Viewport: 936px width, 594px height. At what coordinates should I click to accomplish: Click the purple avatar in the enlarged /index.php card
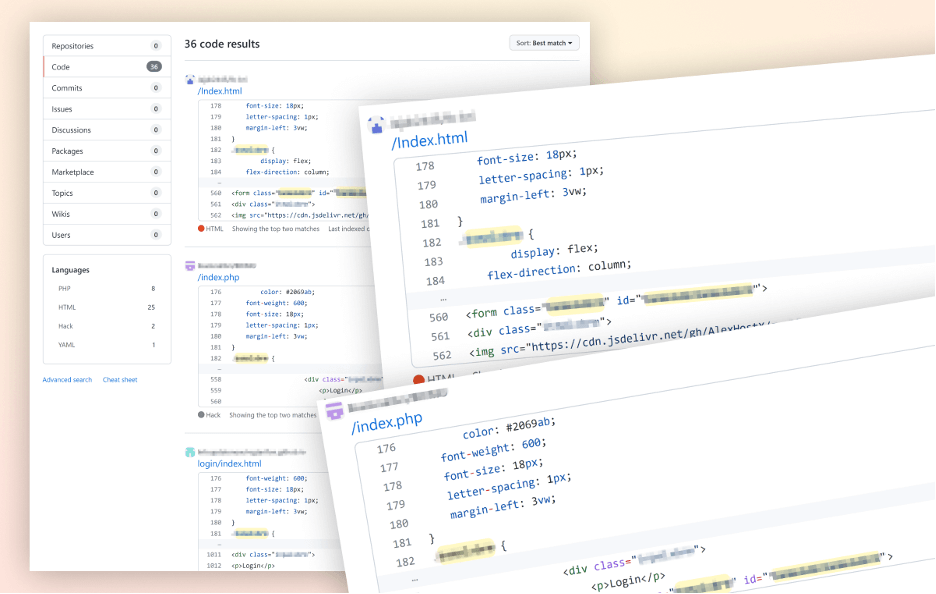(x=335, y=410)
